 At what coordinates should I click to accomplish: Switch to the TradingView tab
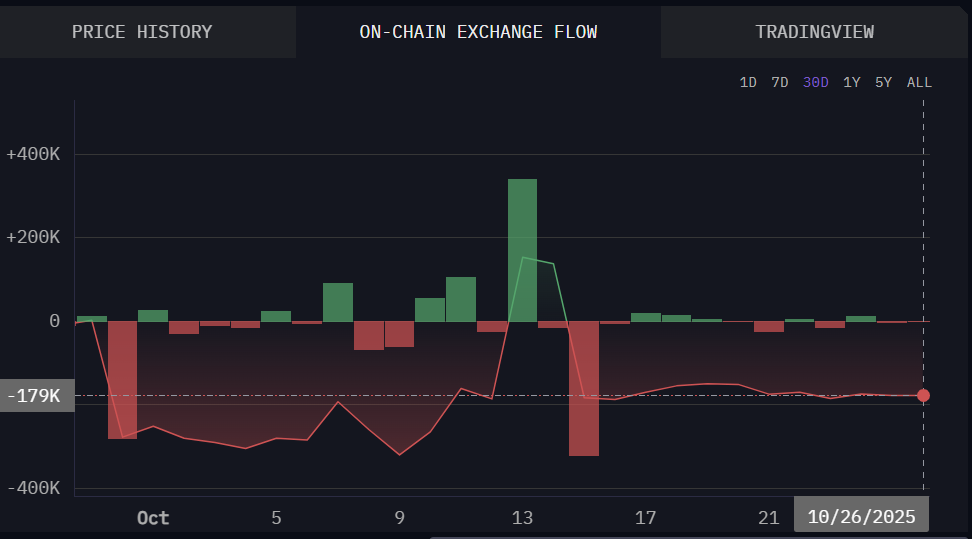tap(814, 32)
